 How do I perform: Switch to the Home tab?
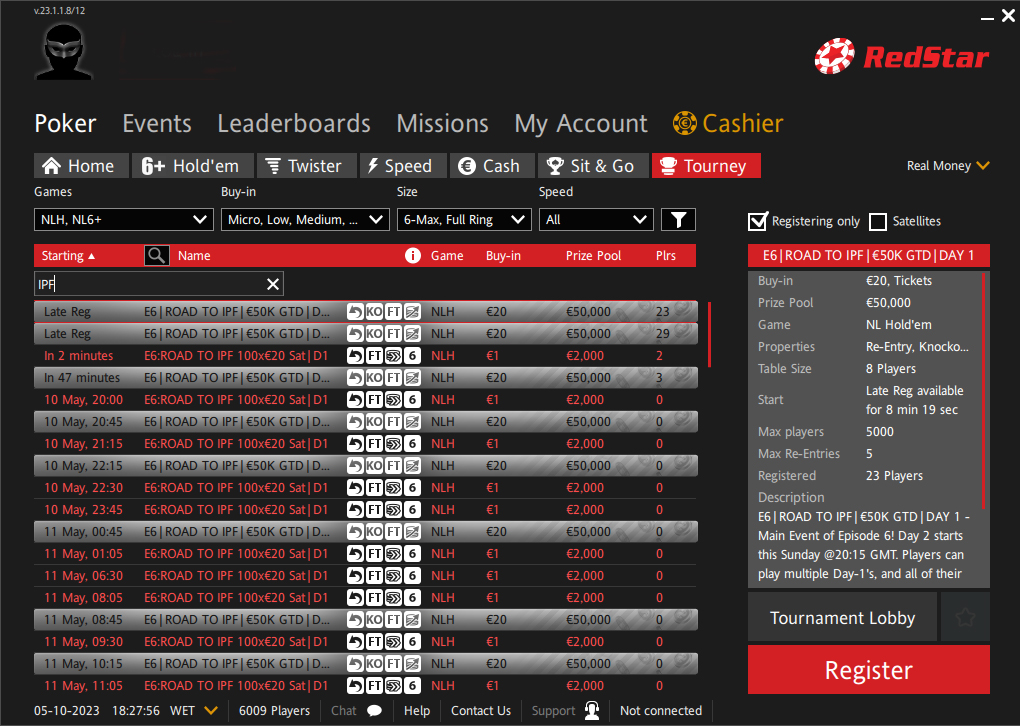(x=81, y=166)
